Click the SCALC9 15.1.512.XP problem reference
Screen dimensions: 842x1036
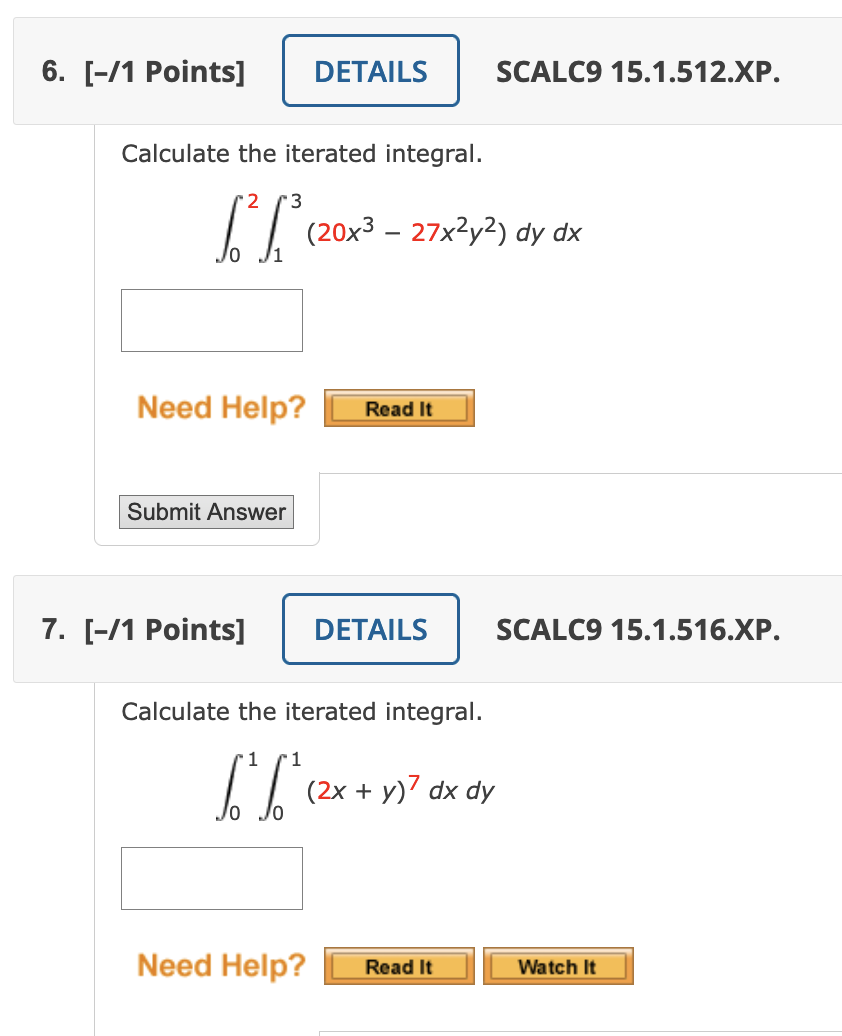637,70
